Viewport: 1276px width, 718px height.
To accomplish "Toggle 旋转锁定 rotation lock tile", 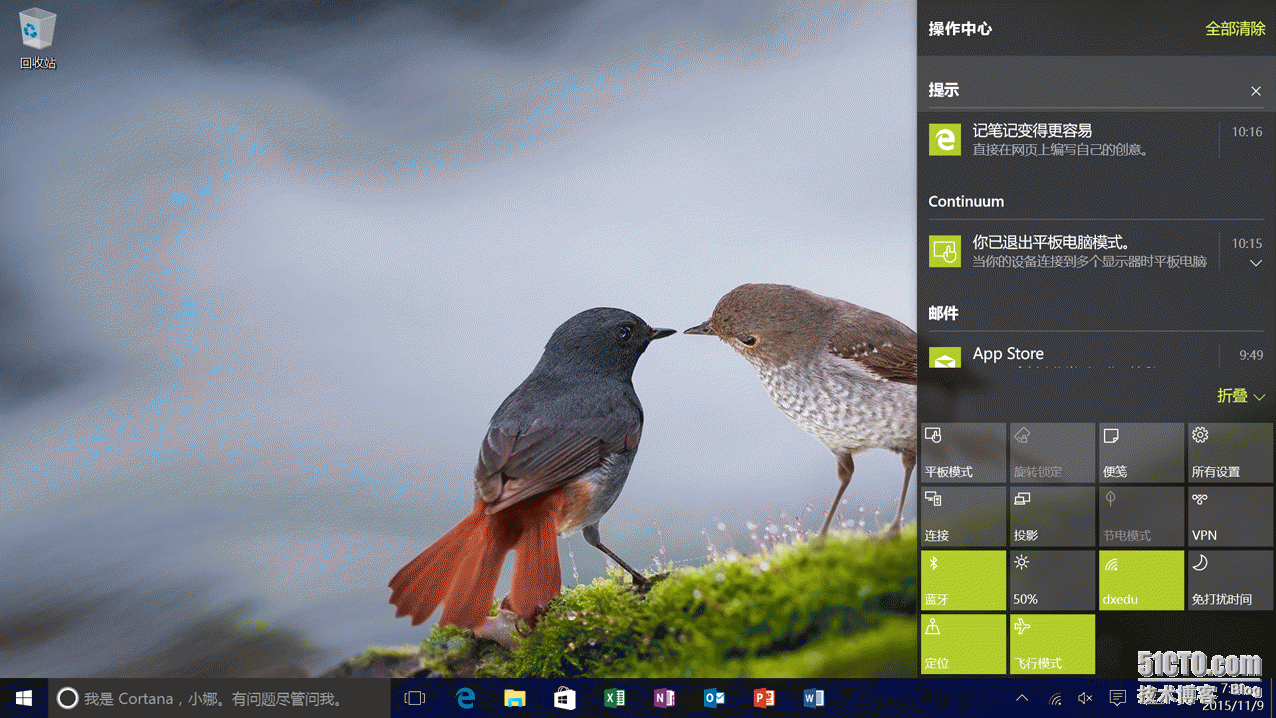I will click(1052, 453).
